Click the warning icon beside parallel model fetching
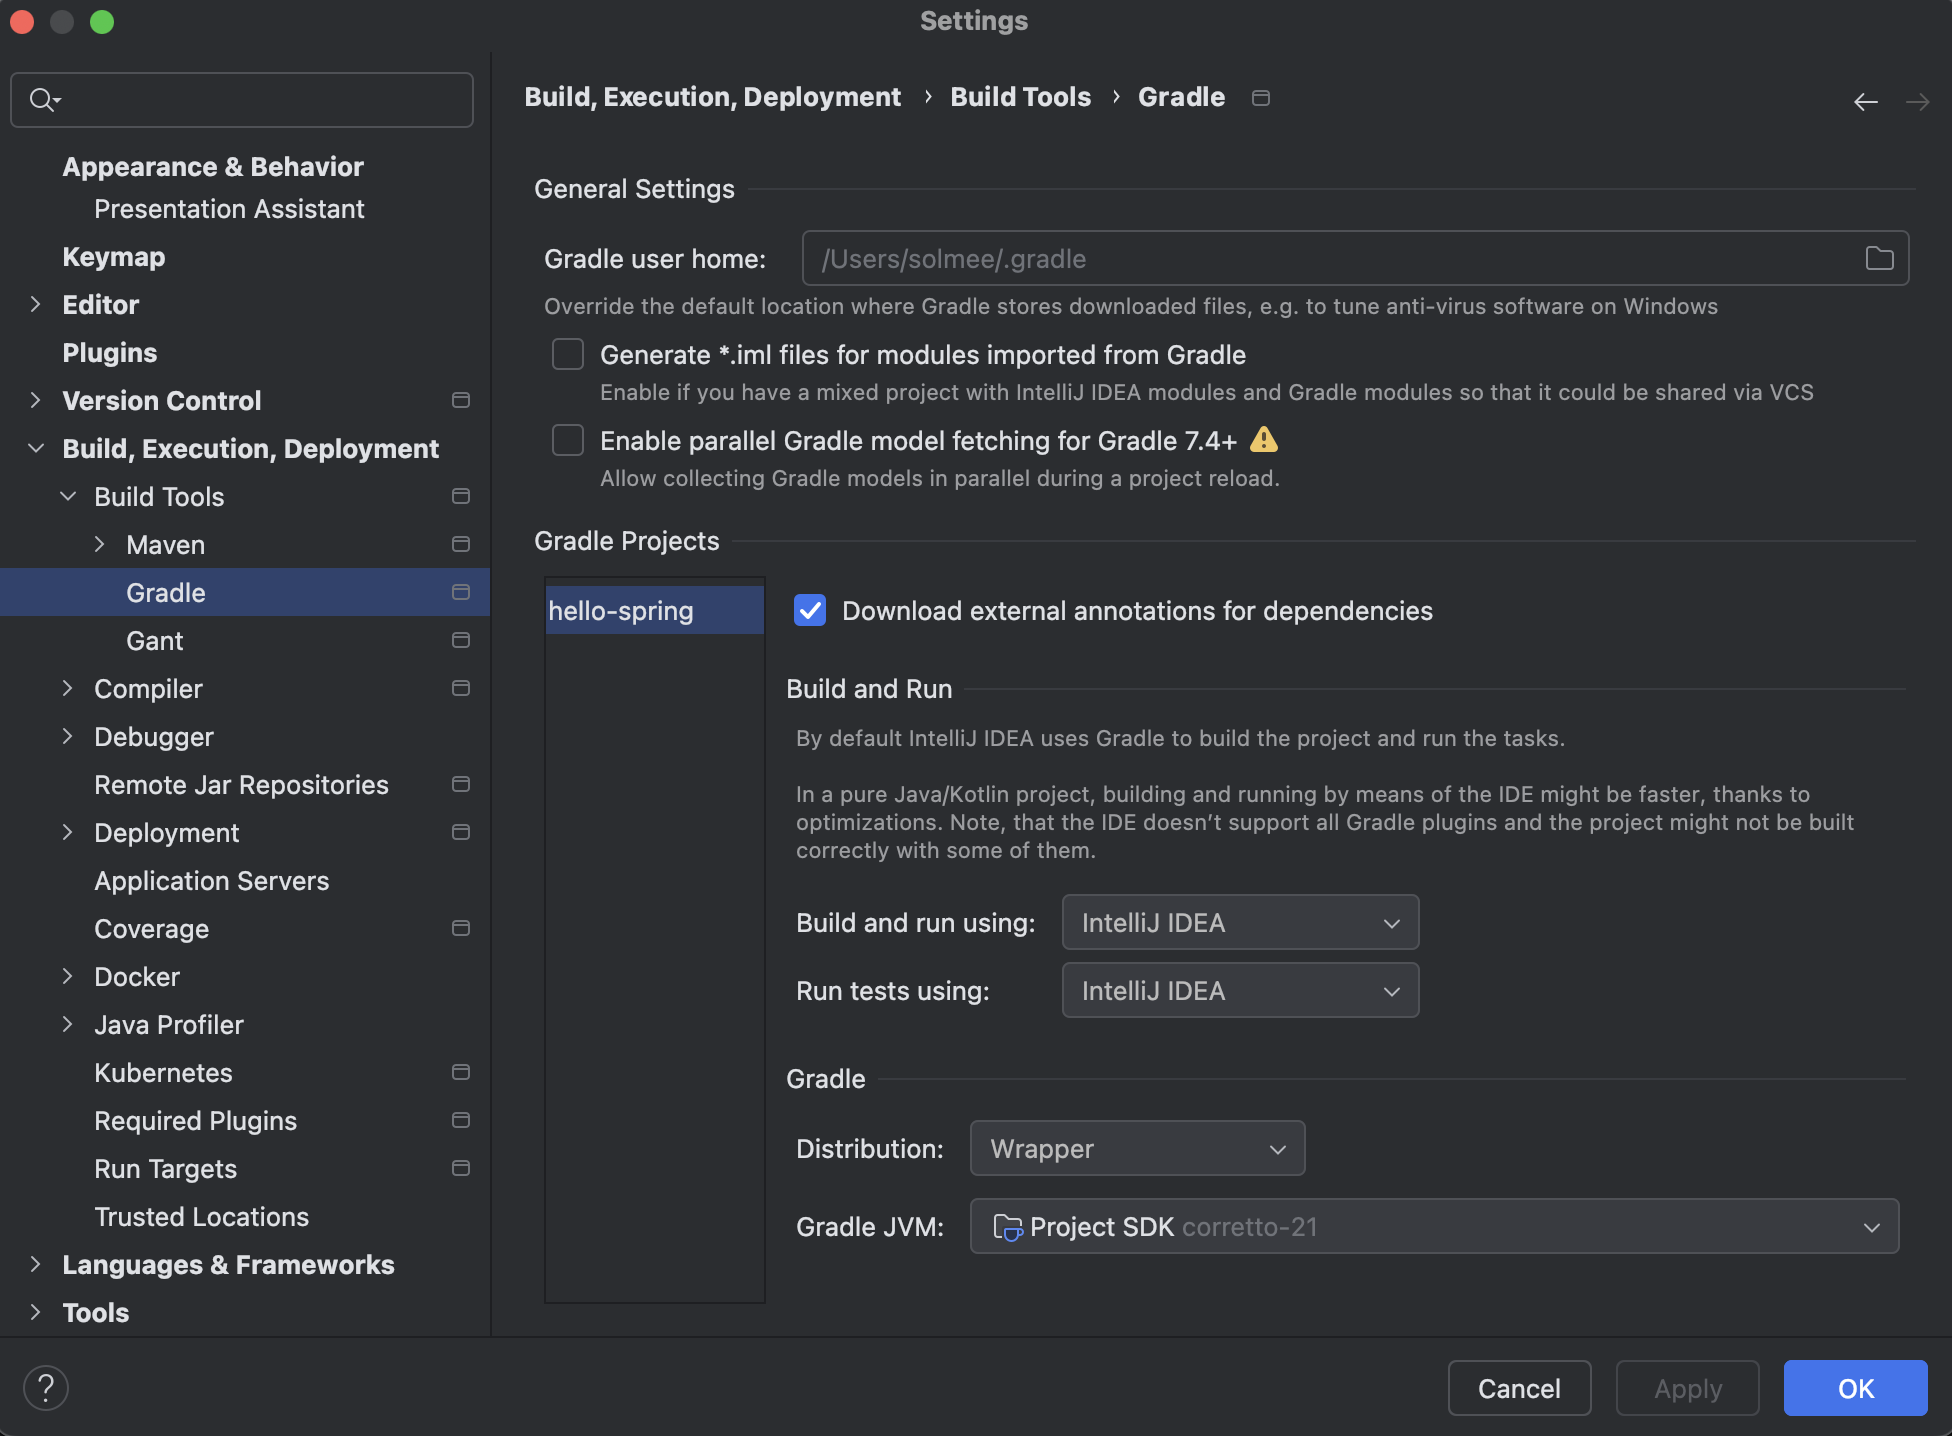Image resolution: width=1952 pixels, height=1436 pixels. click(x=1264, y=440)
